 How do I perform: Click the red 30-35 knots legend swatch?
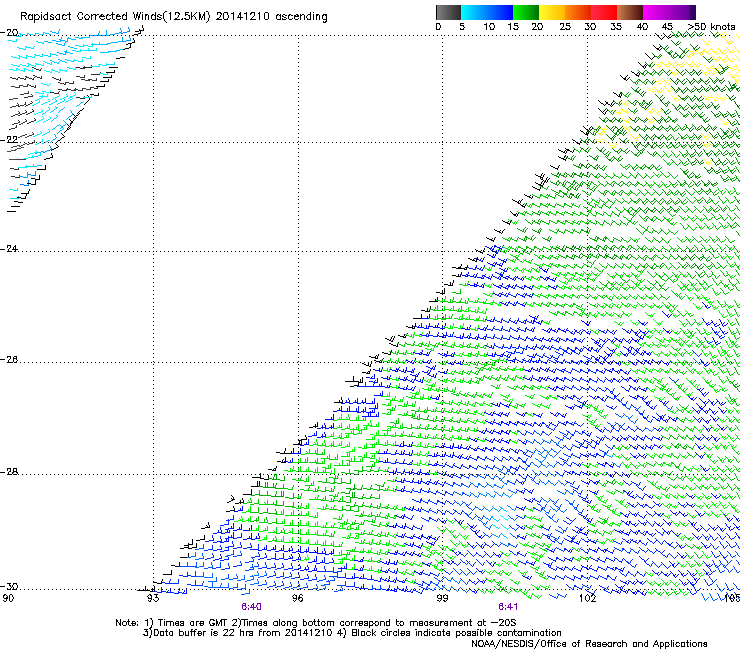click(604, 12)
